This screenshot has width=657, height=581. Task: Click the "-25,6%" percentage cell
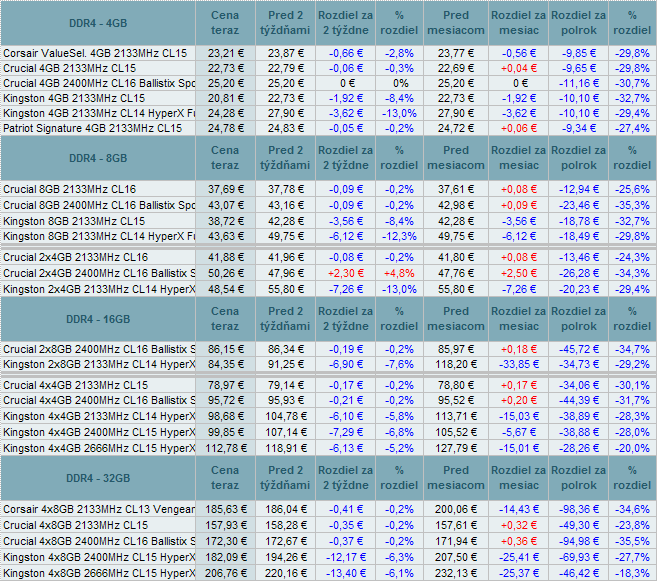(632, 189)
